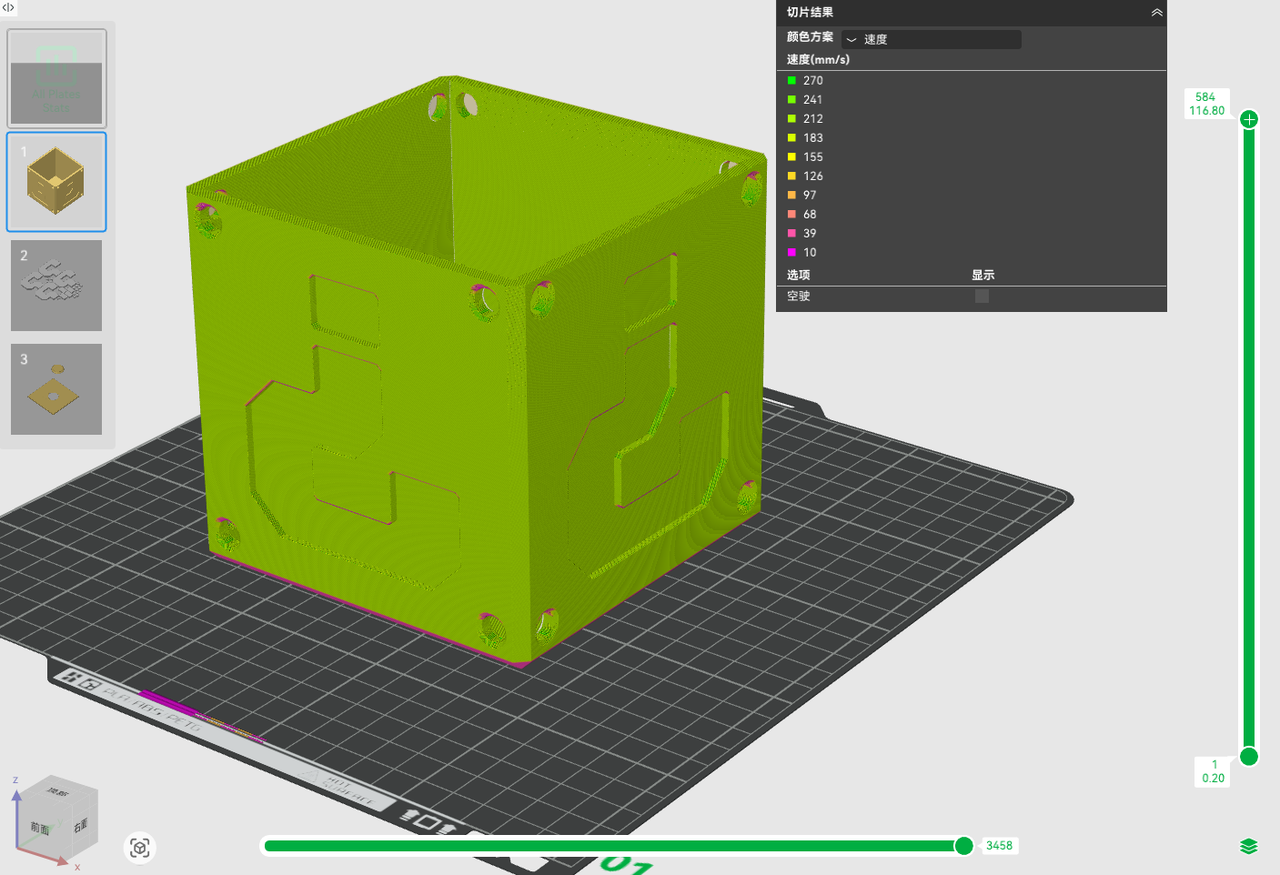Select plate 1 thumbnail with the box

(x=56, y=181)
